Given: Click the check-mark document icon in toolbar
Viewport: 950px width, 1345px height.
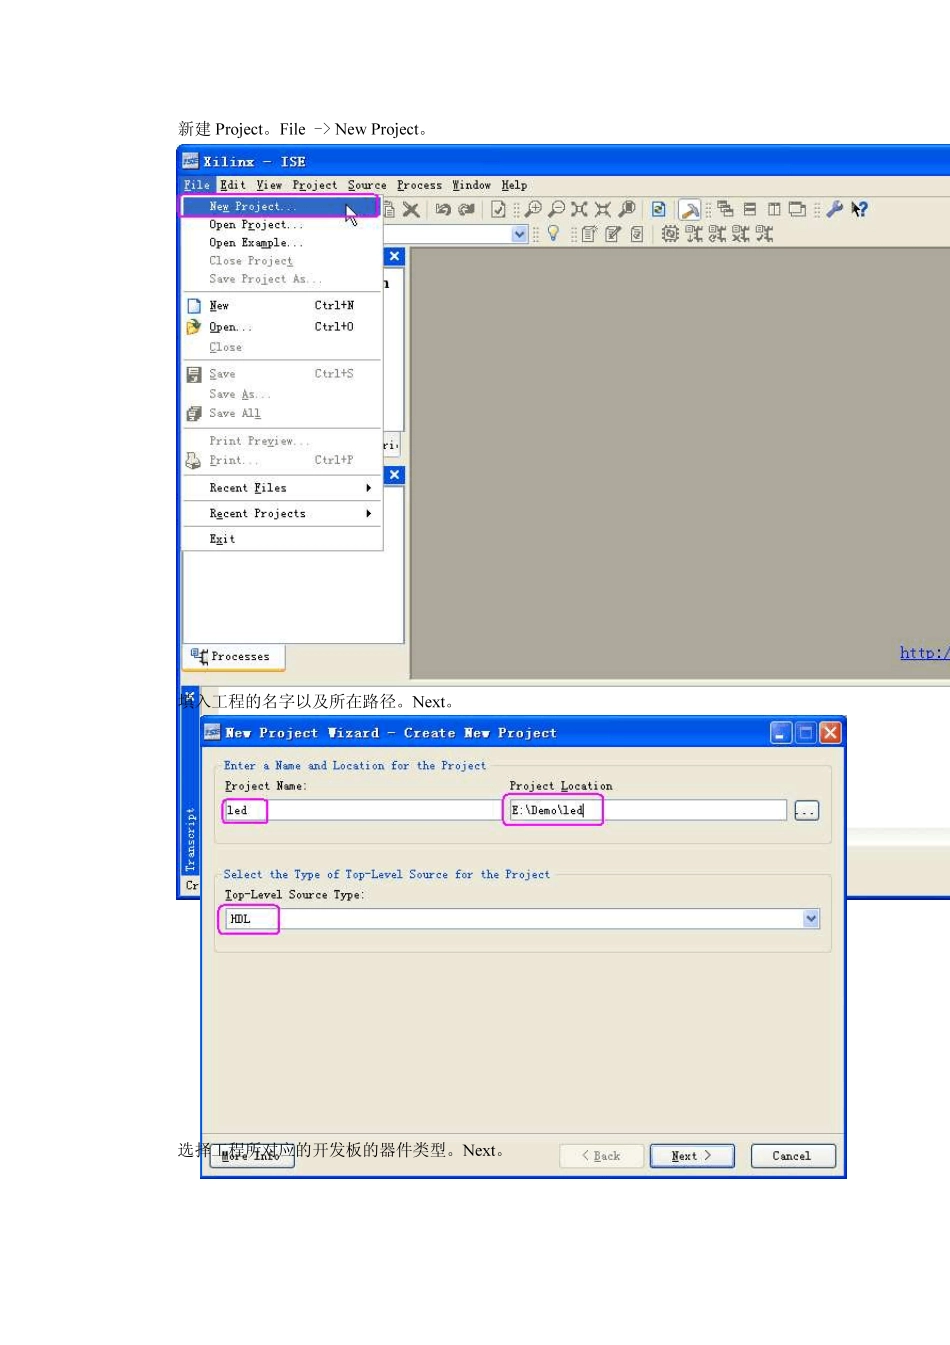Looking at the screenshot, I should point(498,209).
